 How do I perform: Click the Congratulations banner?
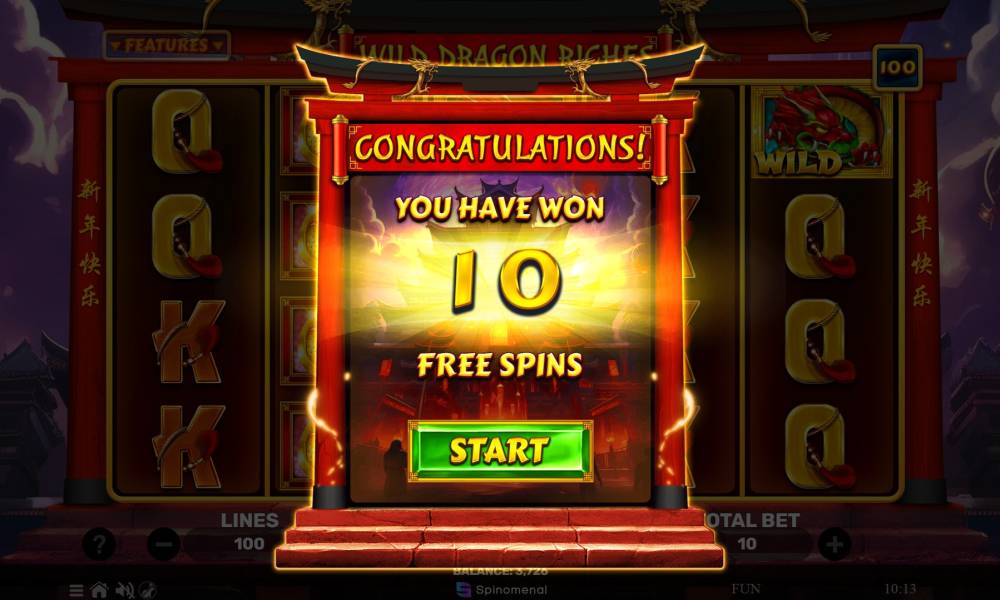(x=499, y=147)
